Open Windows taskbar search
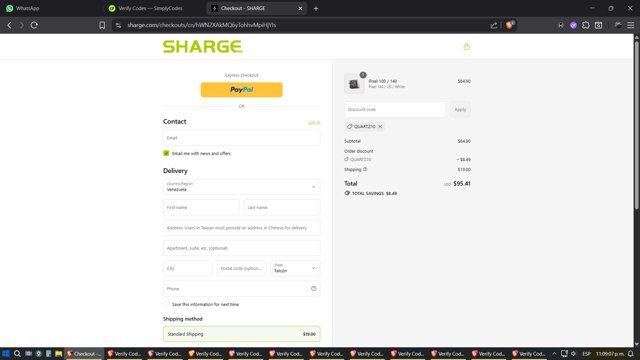 [17, 353]
